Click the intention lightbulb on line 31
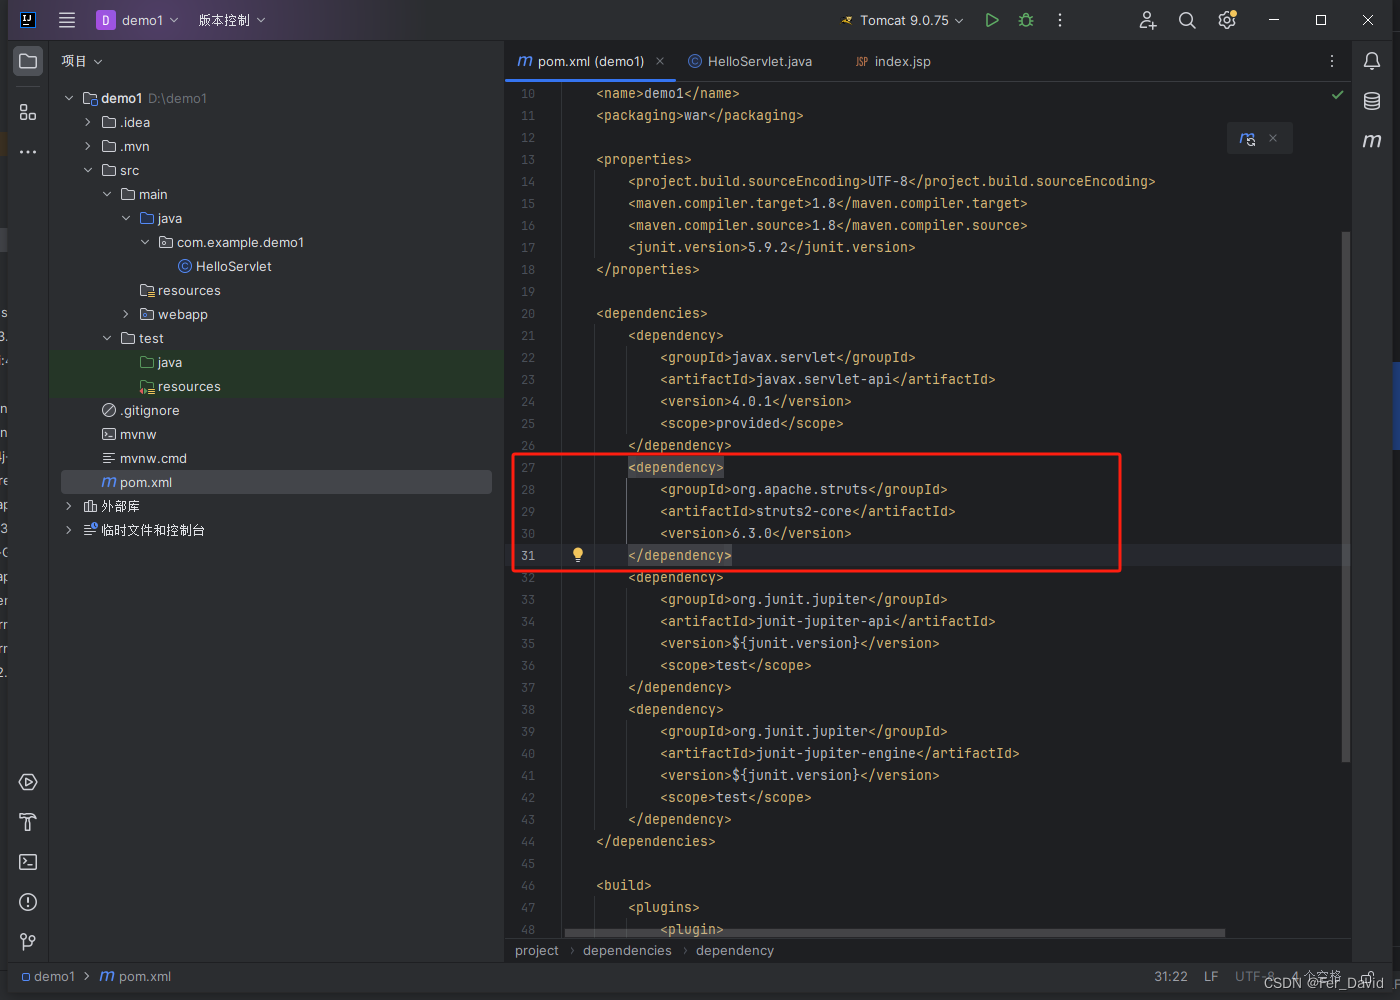Viewport: 1400px width, 1000px height. point(577,555)
